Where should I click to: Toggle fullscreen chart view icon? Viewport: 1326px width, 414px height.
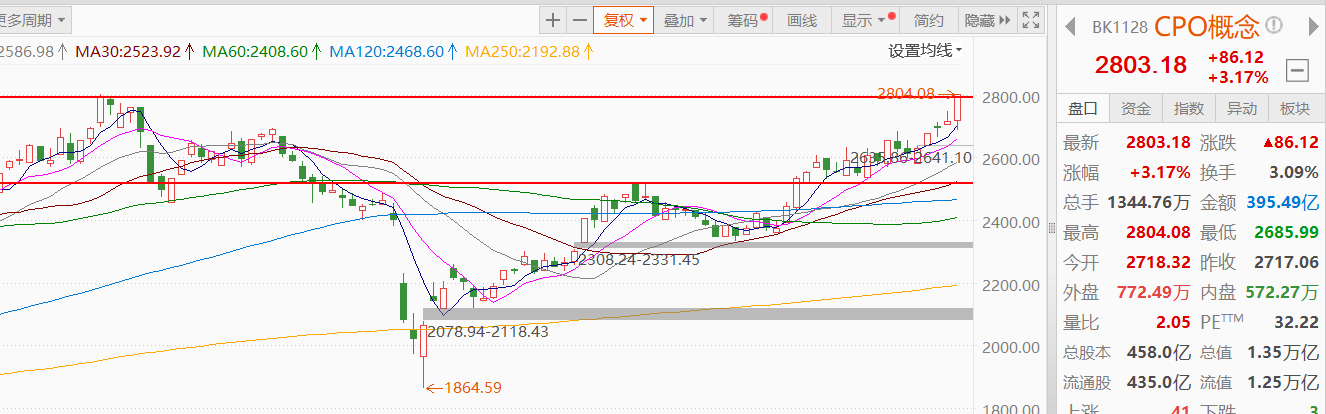[1030, 19]
